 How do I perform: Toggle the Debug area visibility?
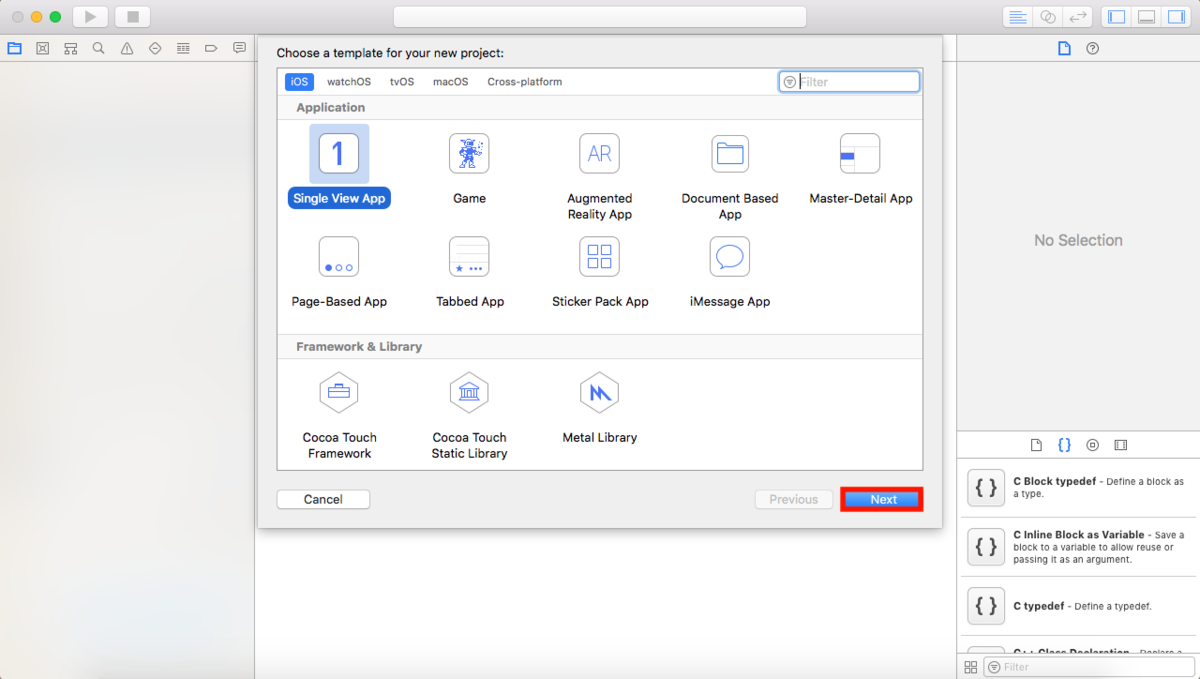[1147, 17]
